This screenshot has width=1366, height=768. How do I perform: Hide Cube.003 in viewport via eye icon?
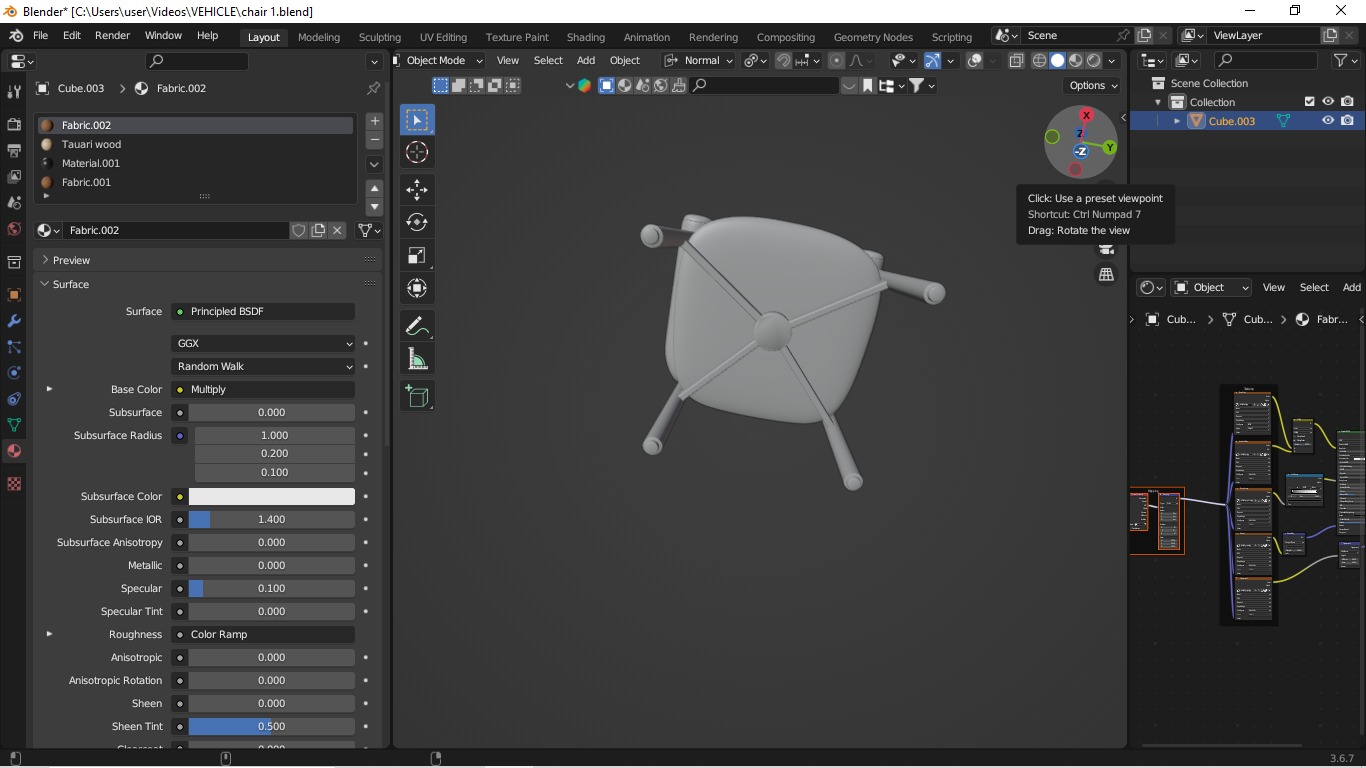1328,121
